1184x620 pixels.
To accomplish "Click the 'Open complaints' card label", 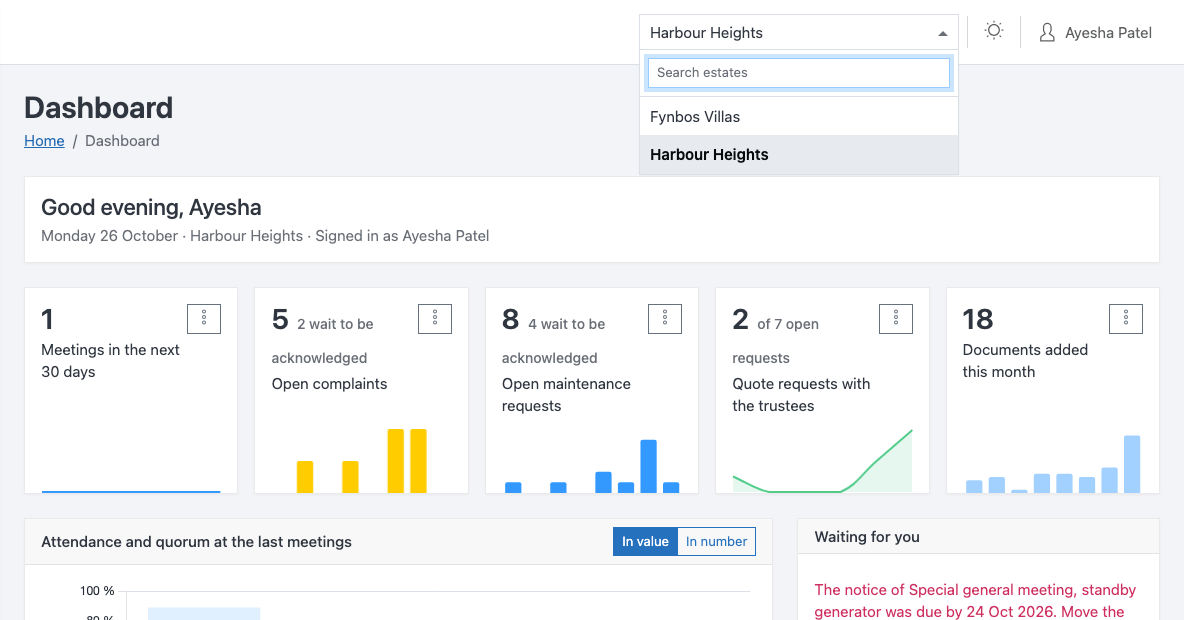I will point(329,384).
